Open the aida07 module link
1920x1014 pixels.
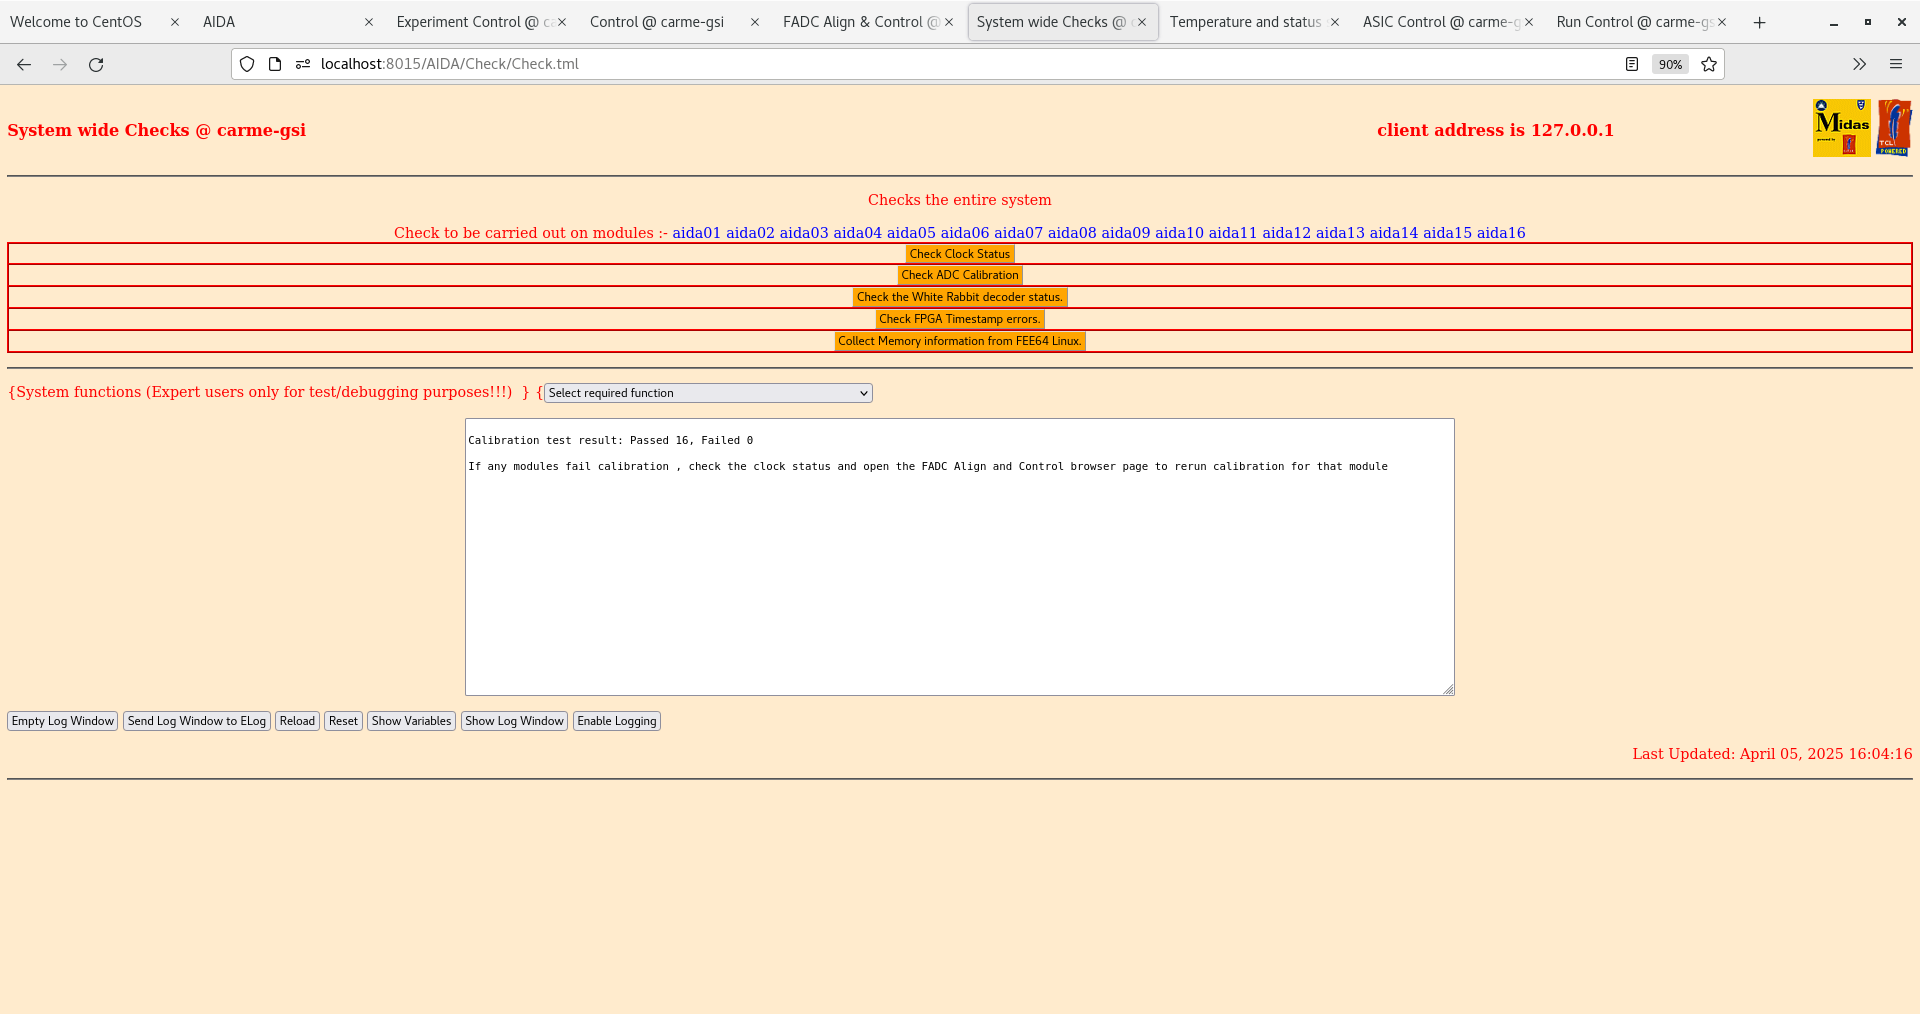tap(1017, 232)
